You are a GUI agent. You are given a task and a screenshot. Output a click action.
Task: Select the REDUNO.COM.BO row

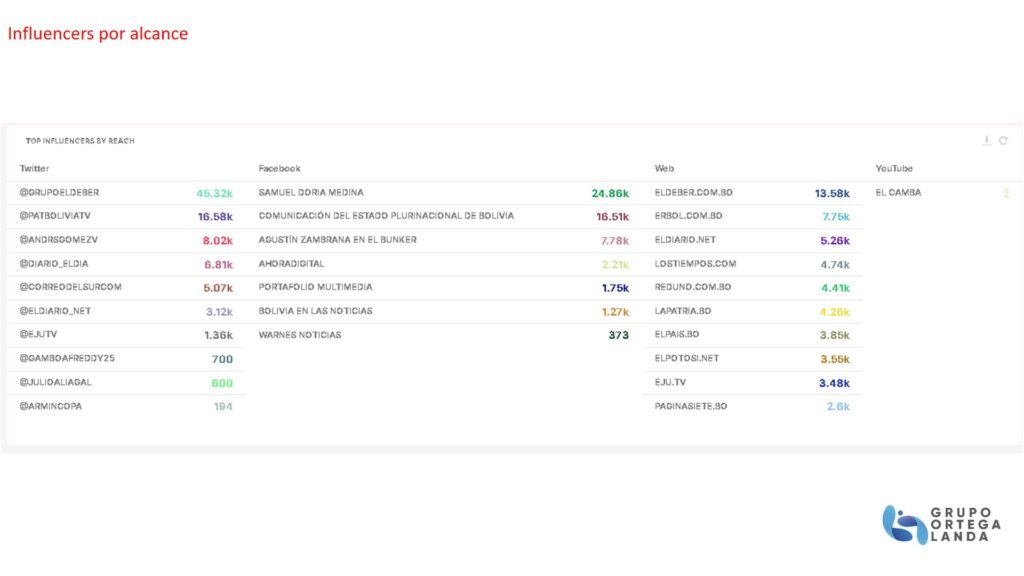(x=752, y=287)
